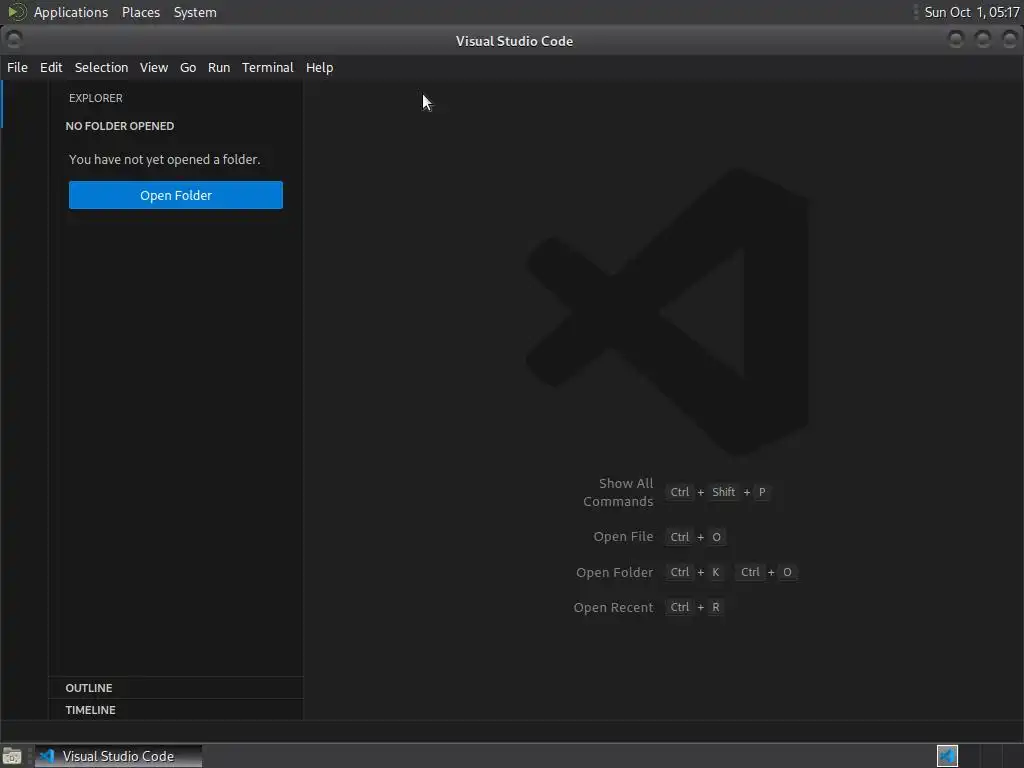This screenshot has height=768, width=1024.
Task: Open the Run menu
Action: pyautogui.click(x=219, y=67)
